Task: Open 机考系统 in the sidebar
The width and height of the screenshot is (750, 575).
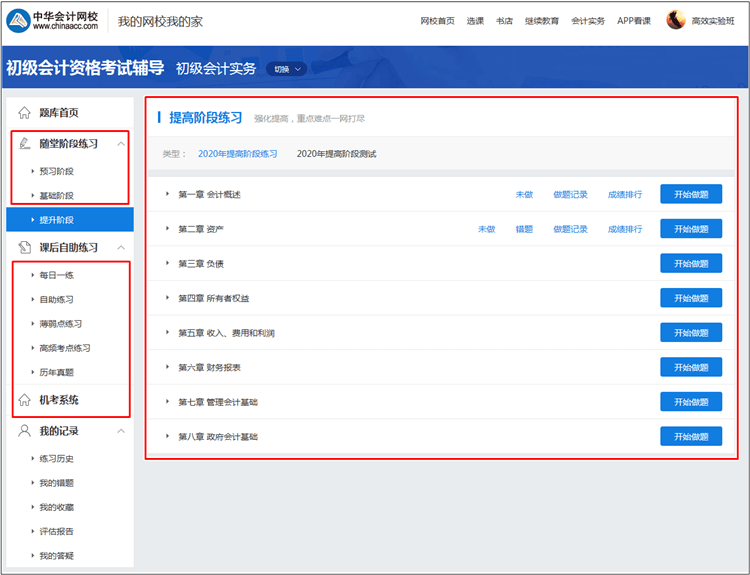Action: (59, 400)
